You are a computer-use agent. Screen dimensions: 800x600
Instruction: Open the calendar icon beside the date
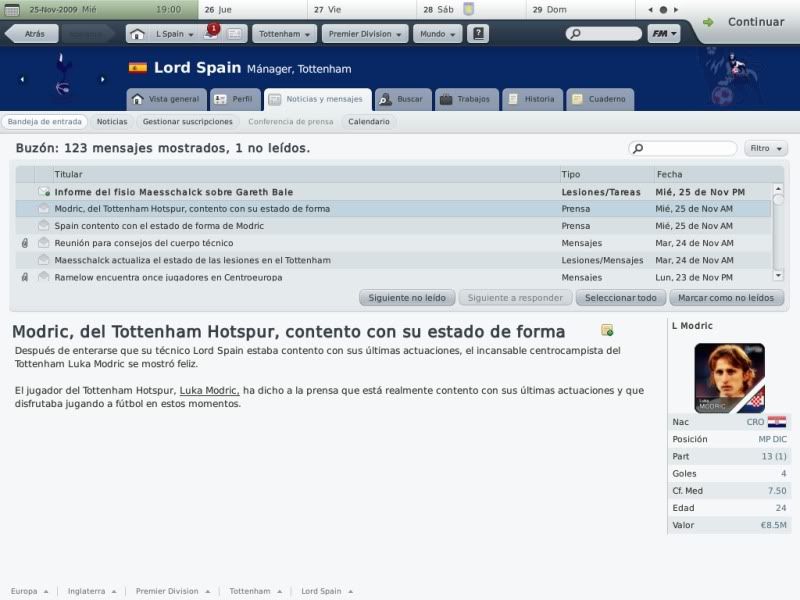coord(12,10)
